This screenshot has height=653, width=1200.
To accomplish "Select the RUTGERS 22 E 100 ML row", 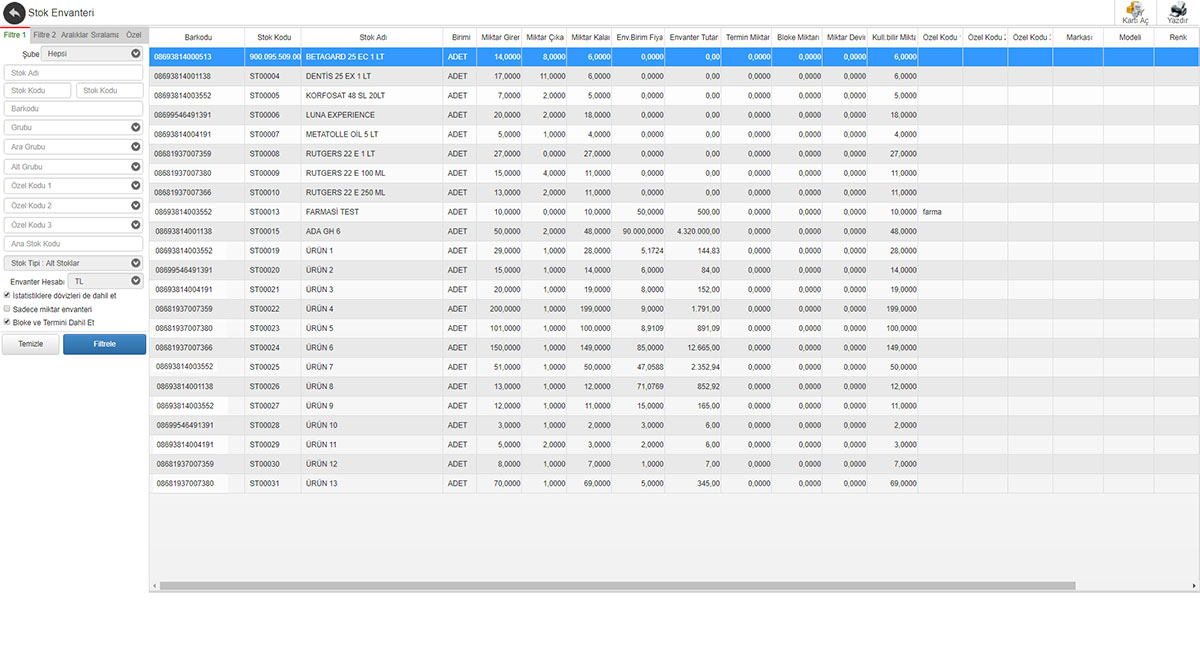I will (x=674, y=173).
